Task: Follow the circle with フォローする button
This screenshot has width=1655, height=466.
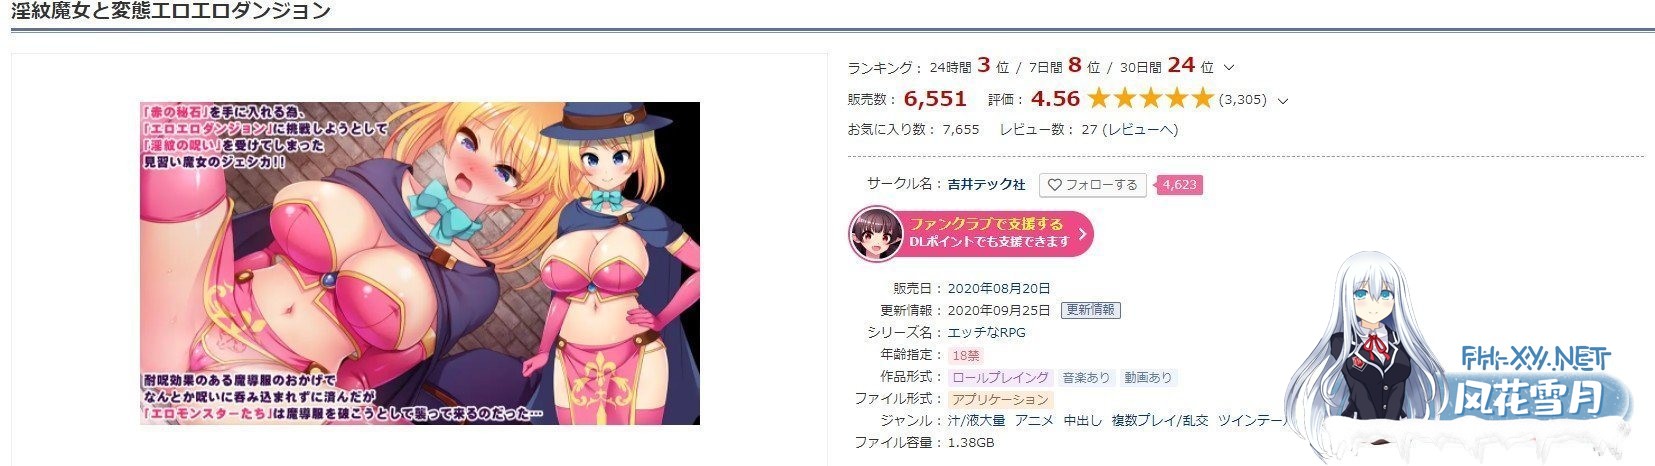Action: click(1092, 185)
